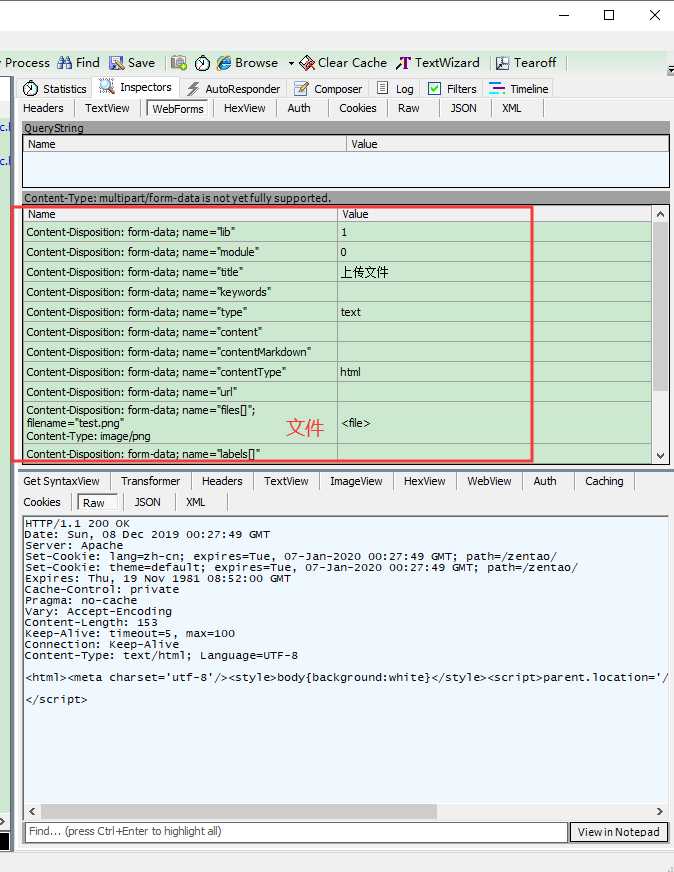Select request TextView inspector tab
The image size is (674, 872).
(107, 108)
